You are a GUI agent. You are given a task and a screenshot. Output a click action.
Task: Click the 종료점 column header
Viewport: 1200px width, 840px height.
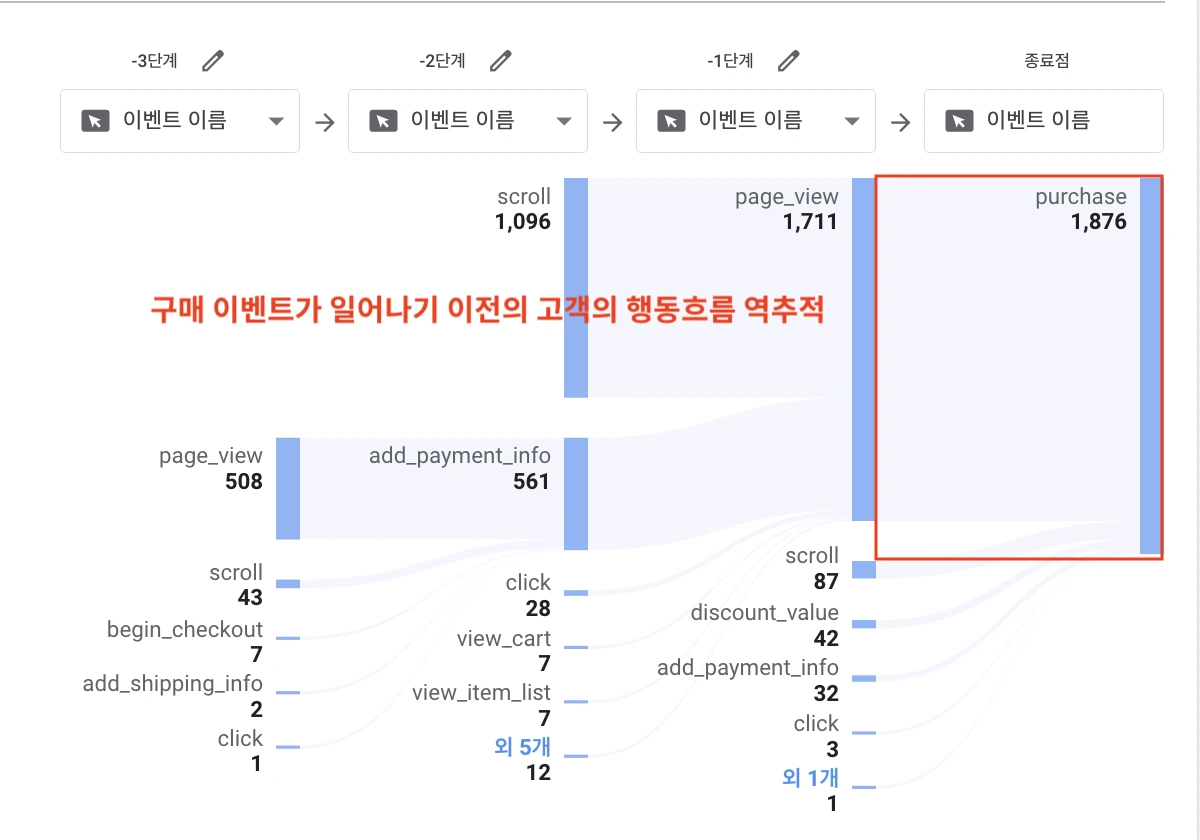point(1046,61)
